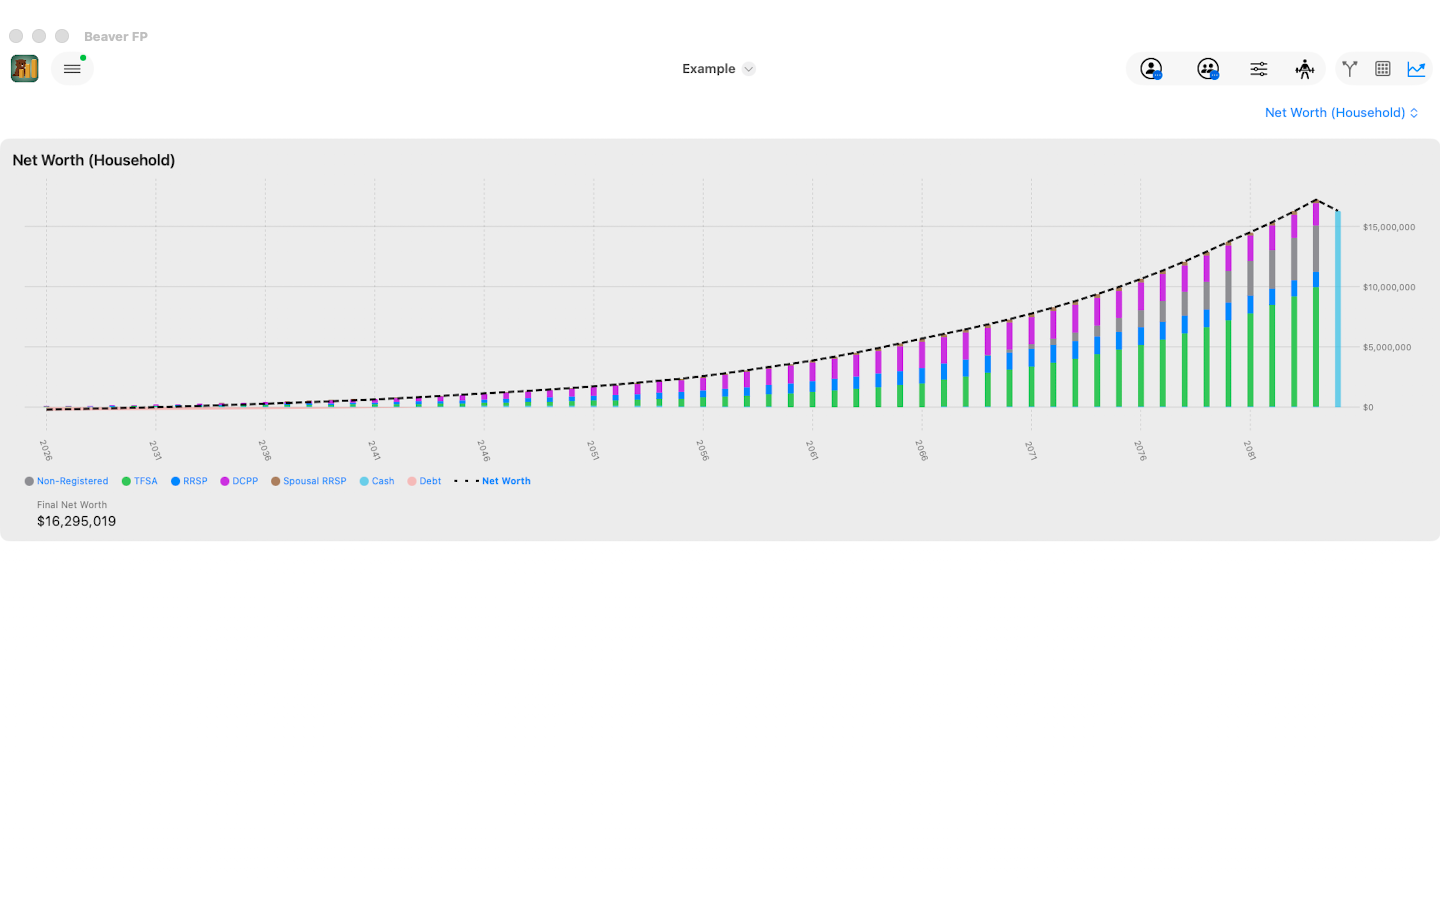Click the weightlifter stress test icon
Screen dimensions: 1440x900
1304,69
